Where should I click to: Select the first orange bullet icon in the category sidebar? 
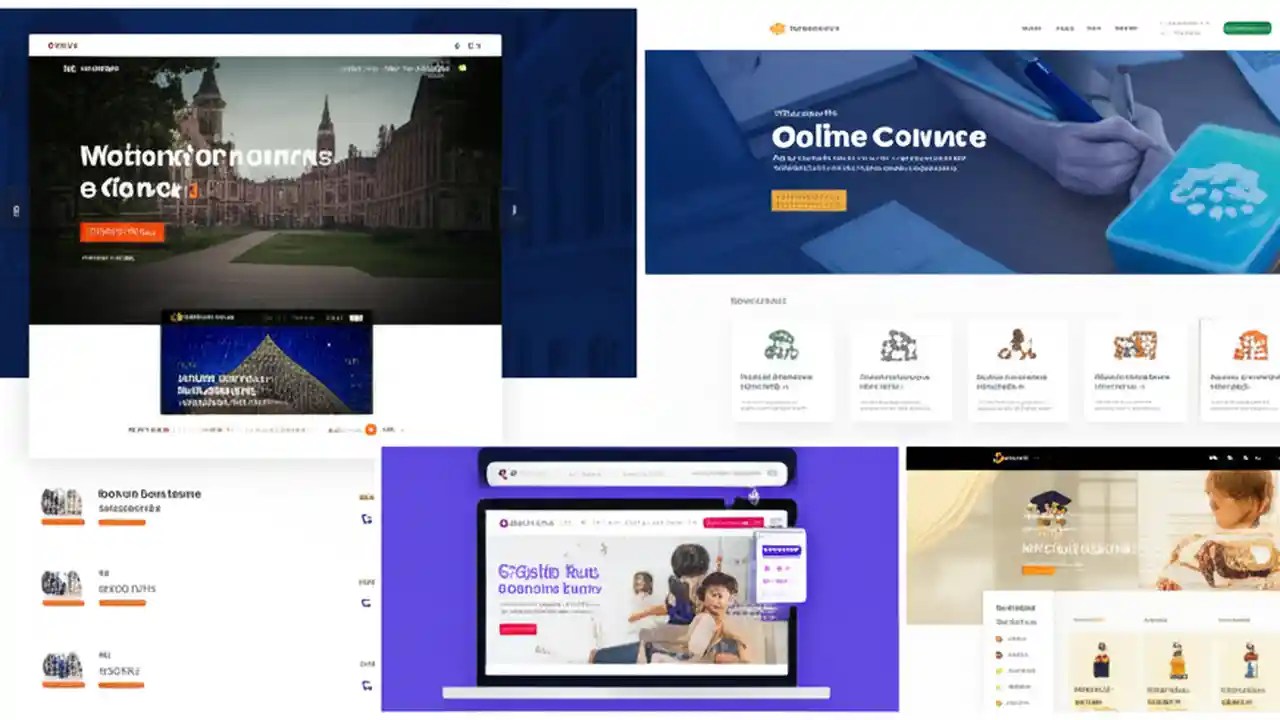[997, 639]
